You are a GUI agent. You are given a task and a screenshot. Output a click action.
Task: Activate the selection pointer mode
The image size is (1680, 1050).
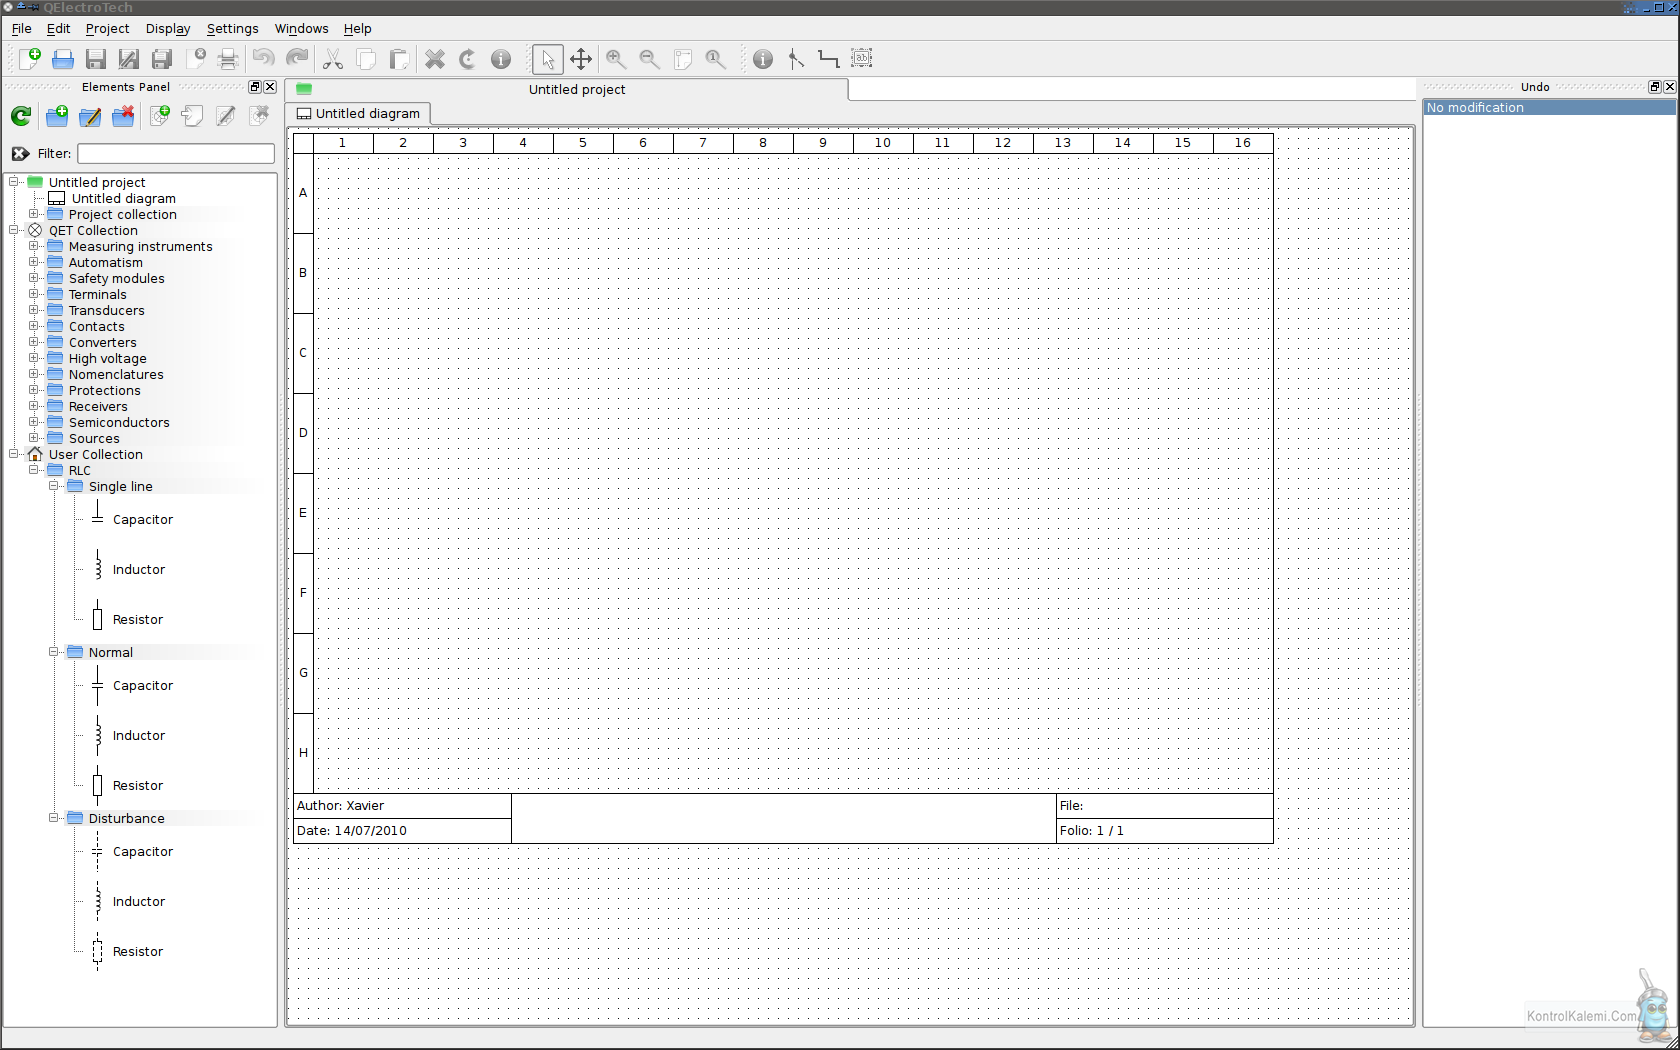(548, 59)
